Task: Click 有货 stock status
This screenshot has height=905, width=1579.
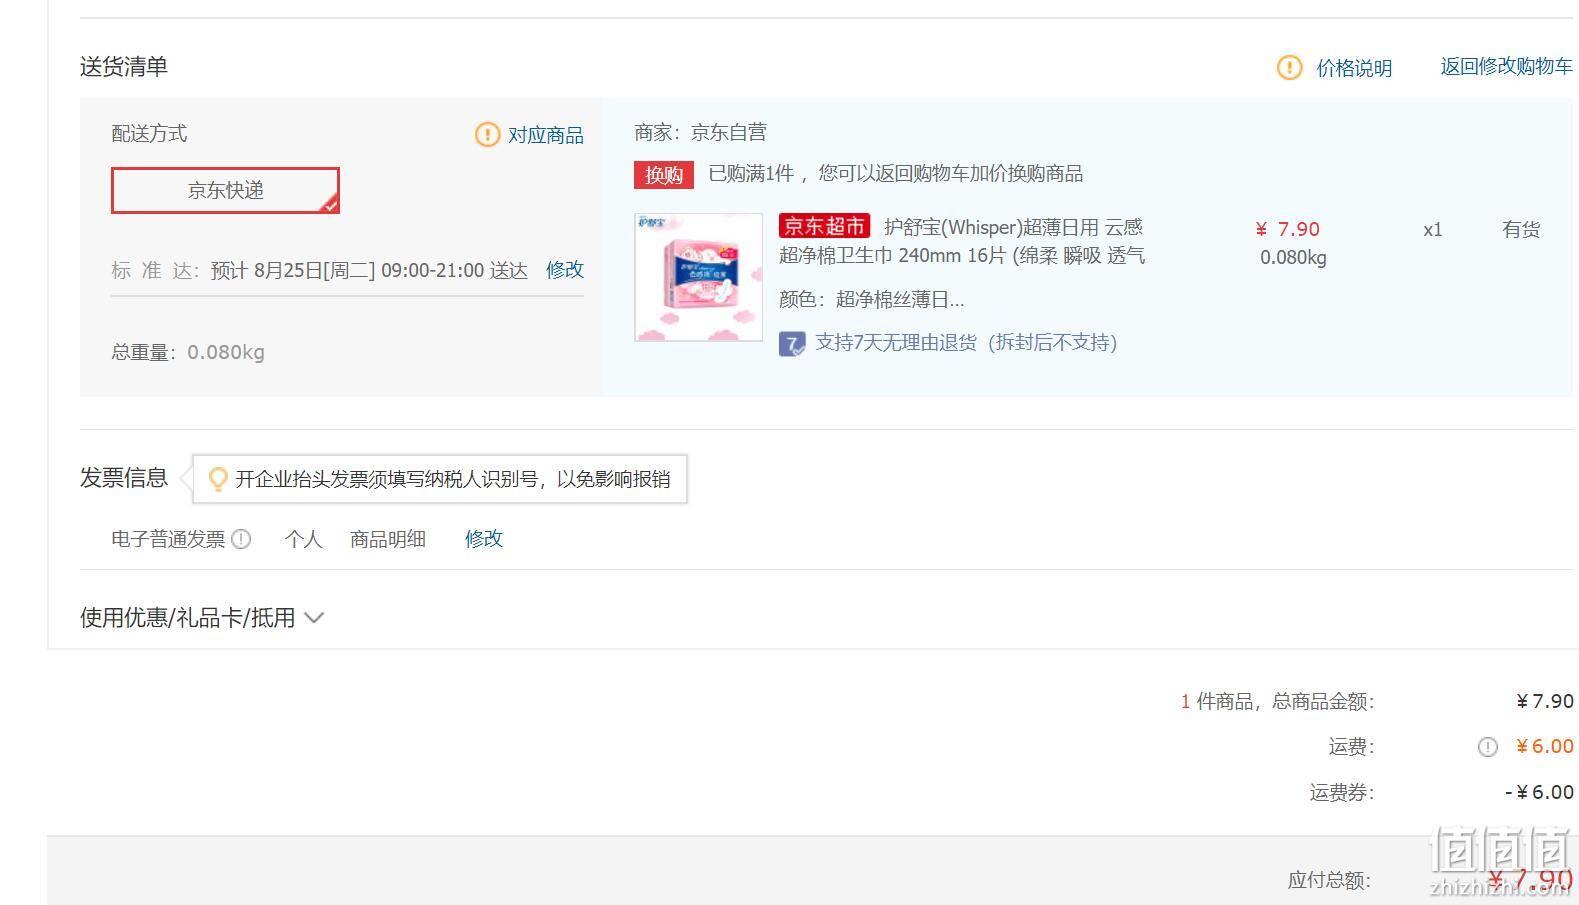Action: coord(1521,229)
